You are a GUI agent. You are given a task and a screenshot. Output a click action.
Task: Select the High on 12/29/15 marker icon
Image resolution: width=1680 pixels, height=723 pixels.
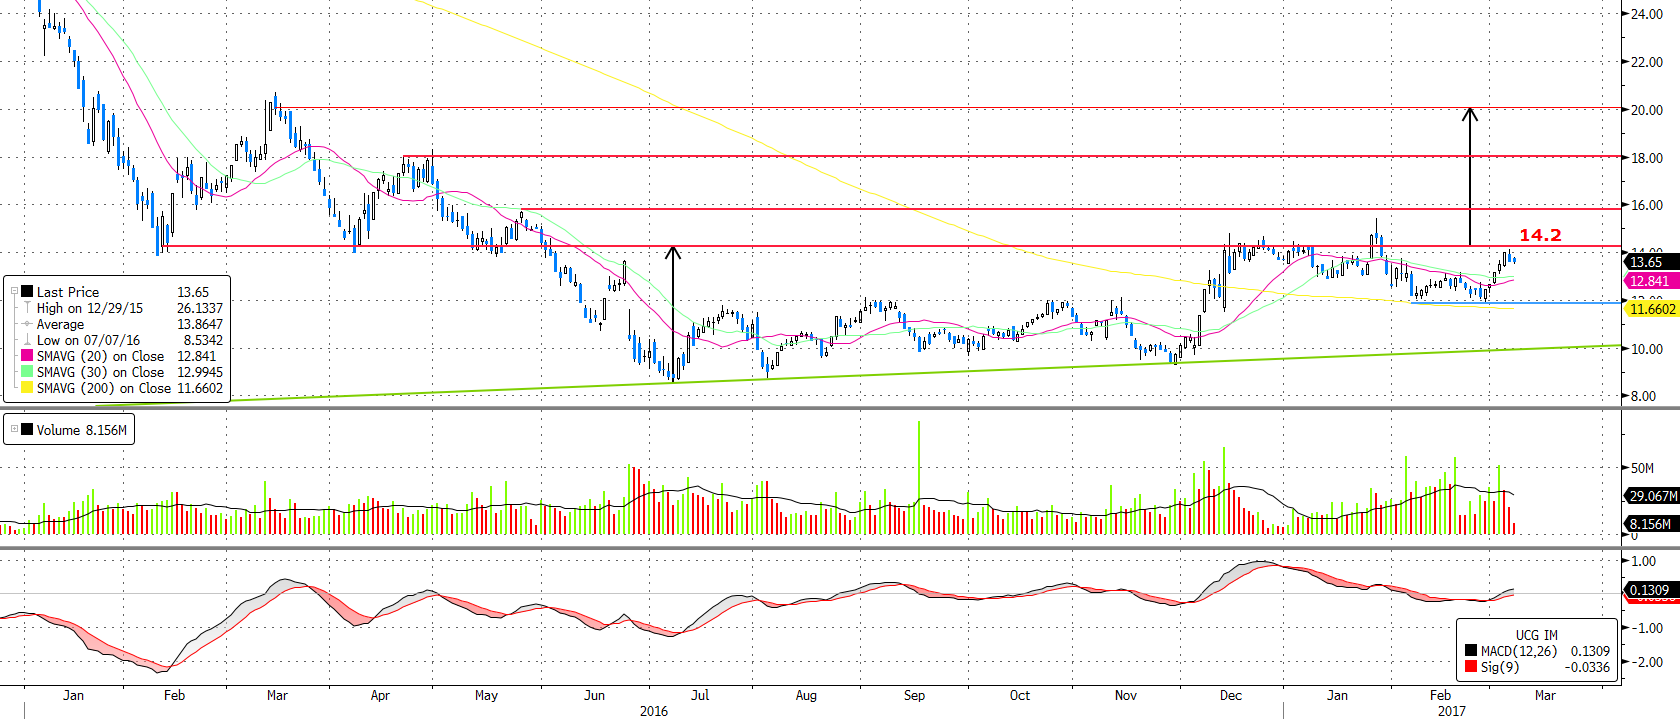(x=27, y=308)
